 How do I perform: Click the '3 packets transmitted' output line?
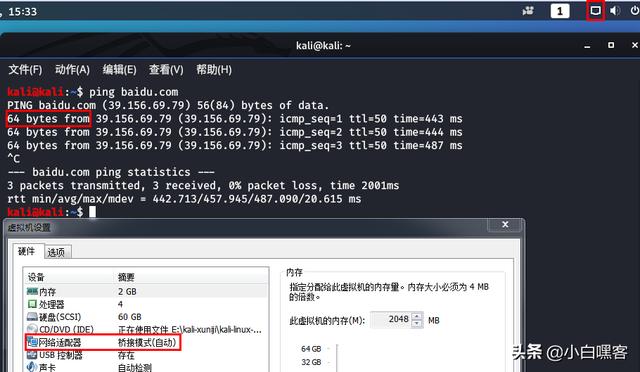(203, 186)
